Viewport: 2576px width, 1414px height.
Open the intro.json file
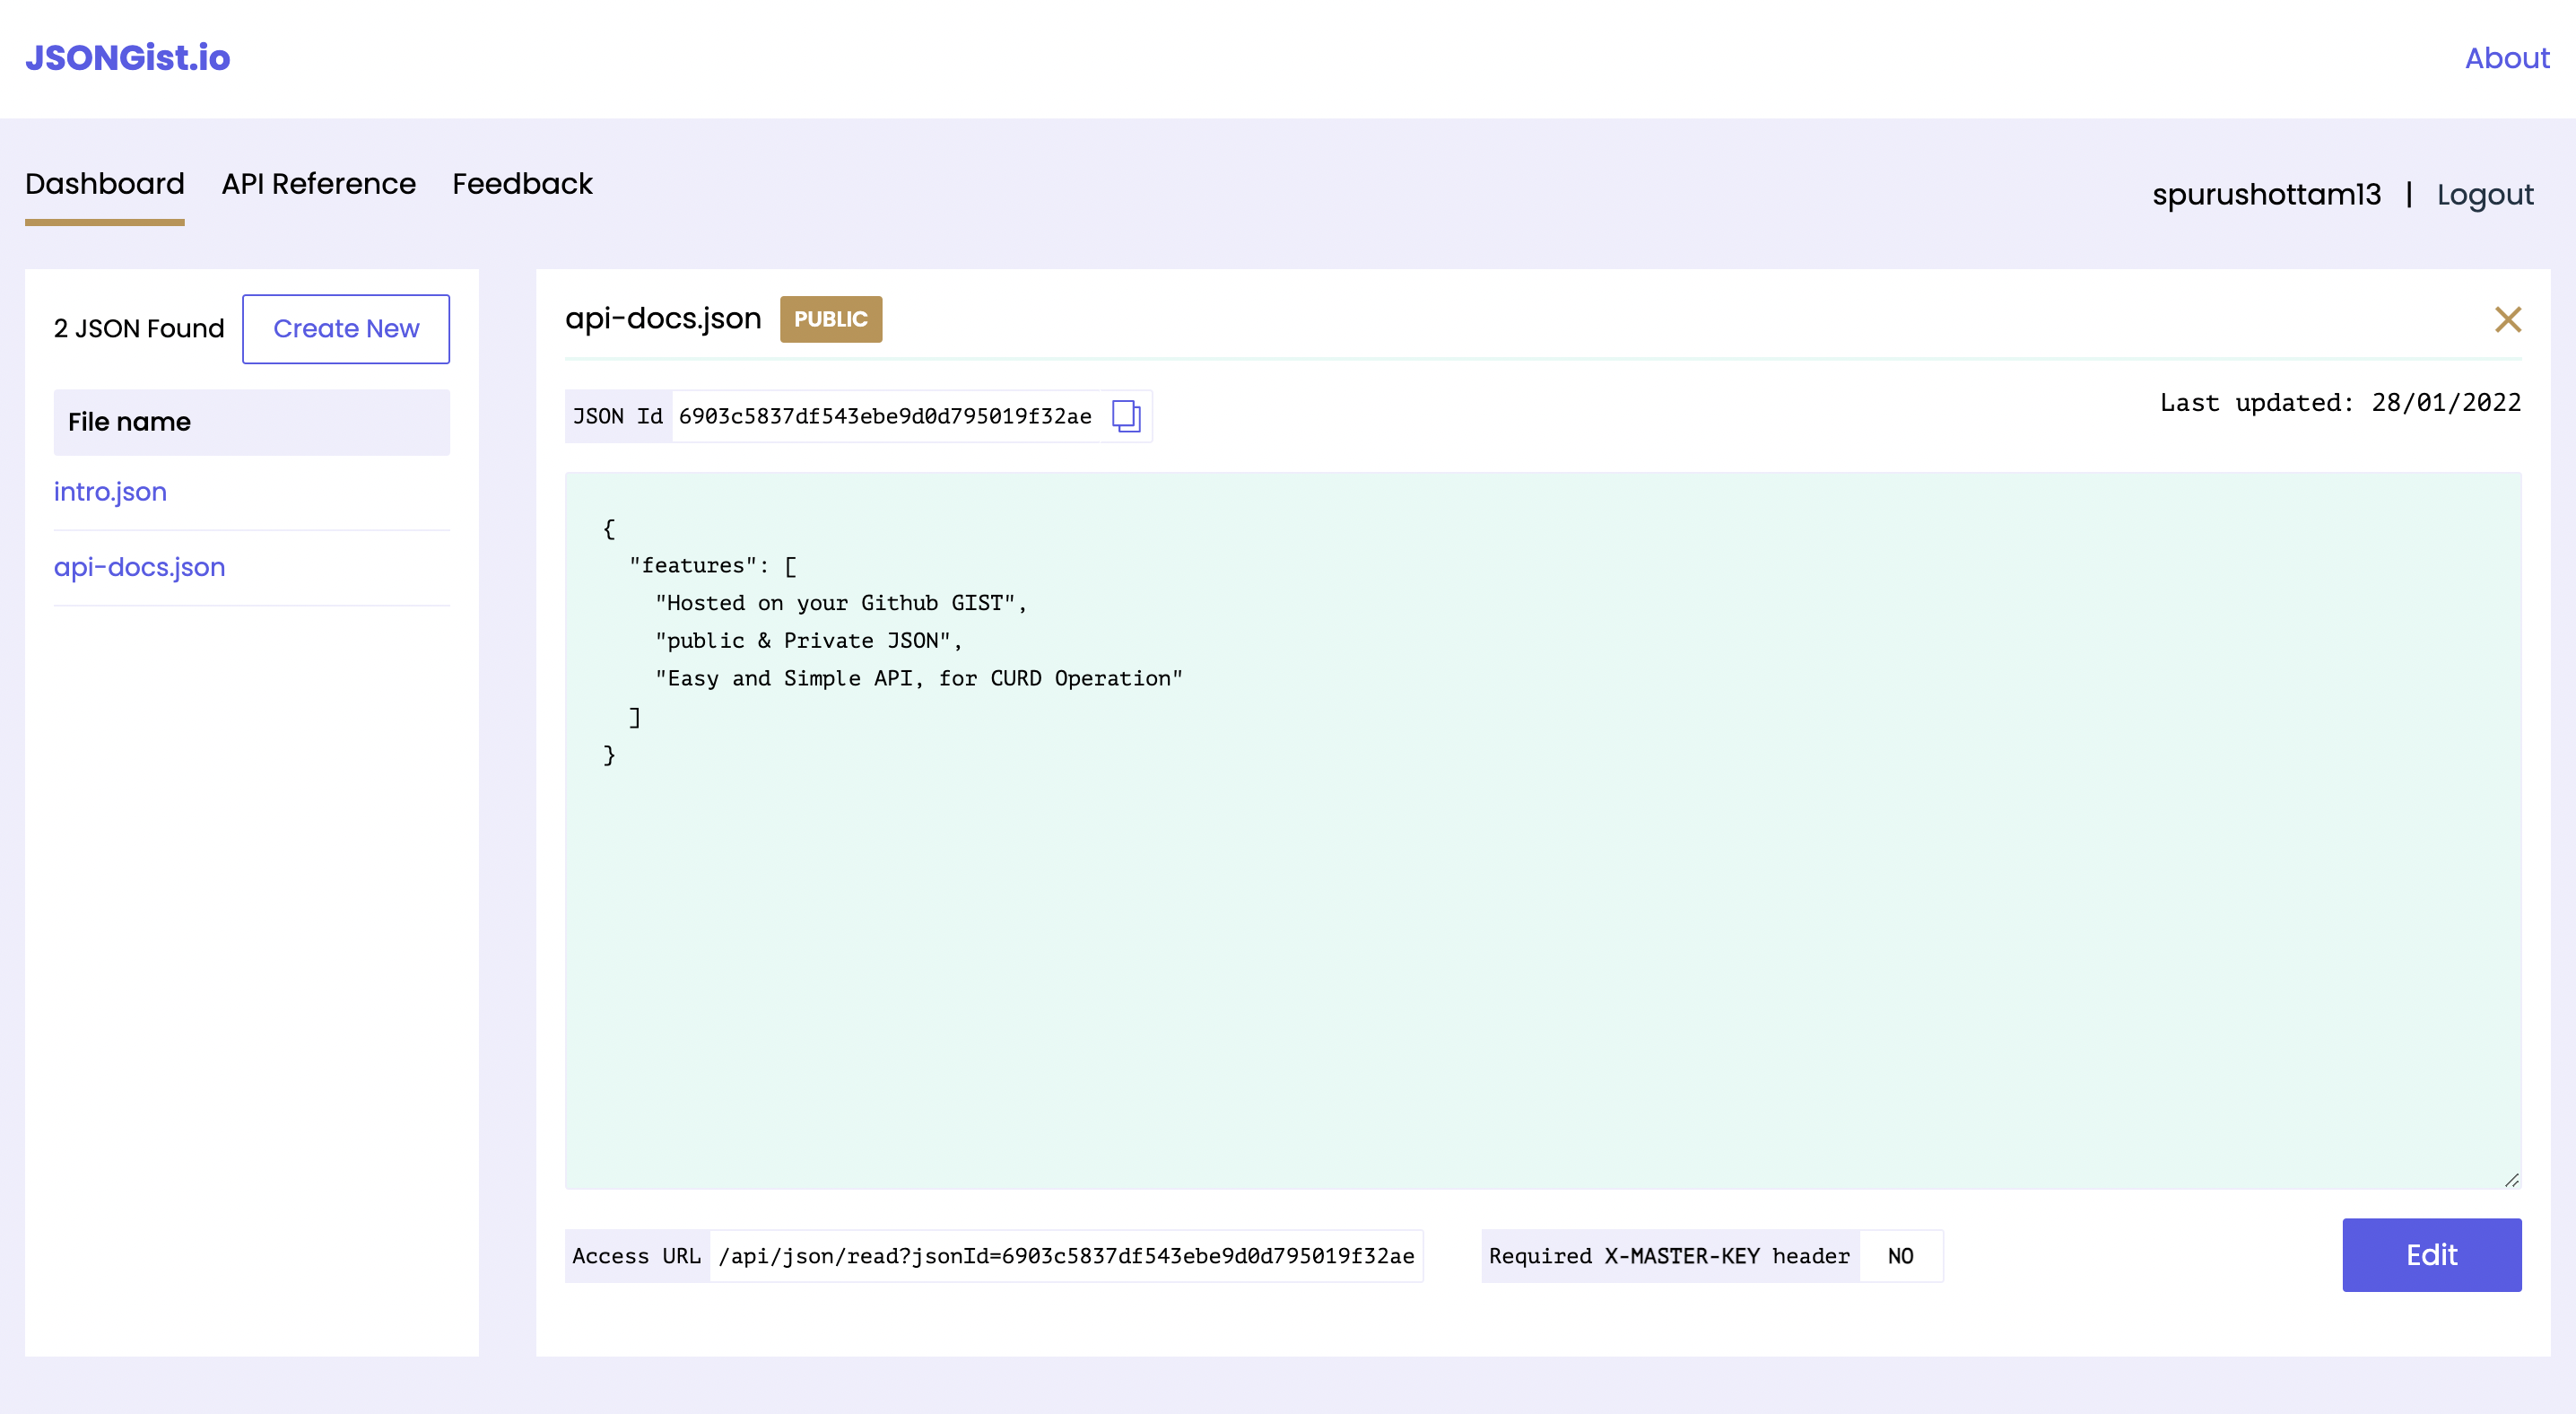coord(110,492)
